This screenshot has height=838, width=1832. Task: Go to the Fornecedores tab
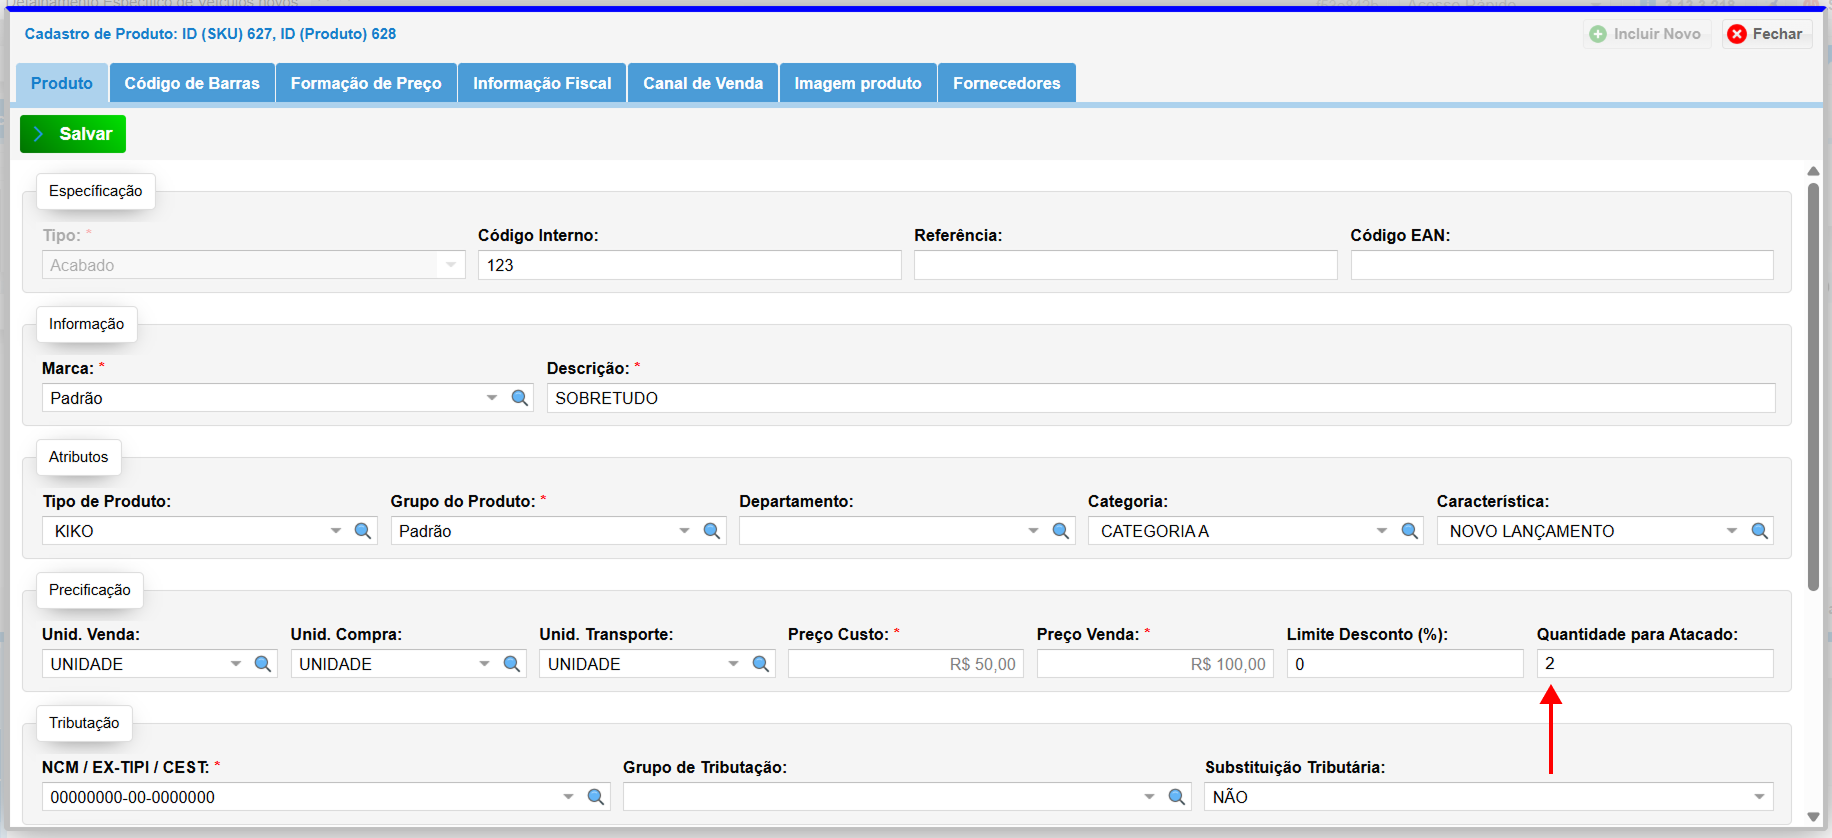click(x=1006, y=83)
